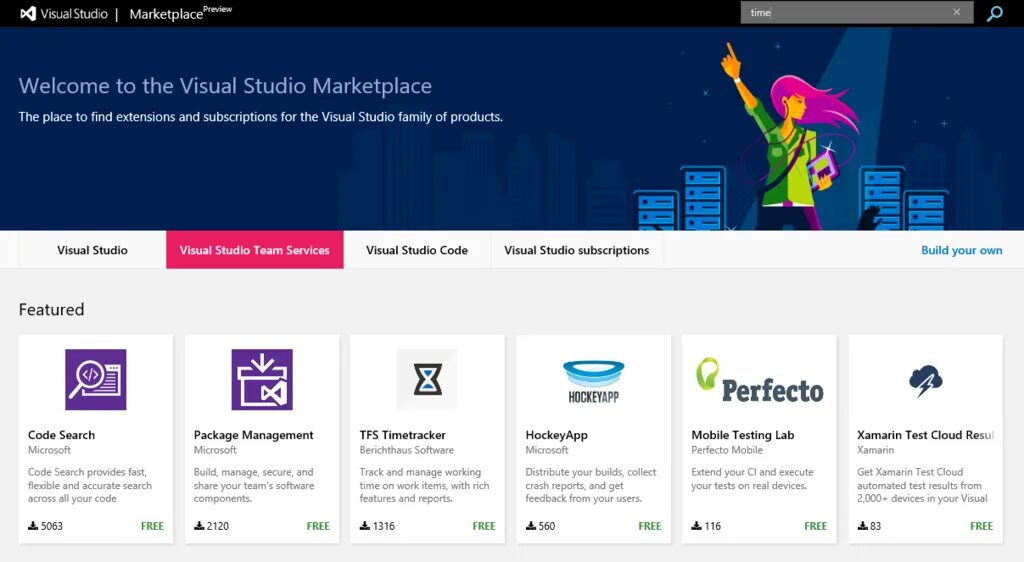1024x562 pixels.
Task: Click the Xamarin publisher name
Action: [875, 450]
